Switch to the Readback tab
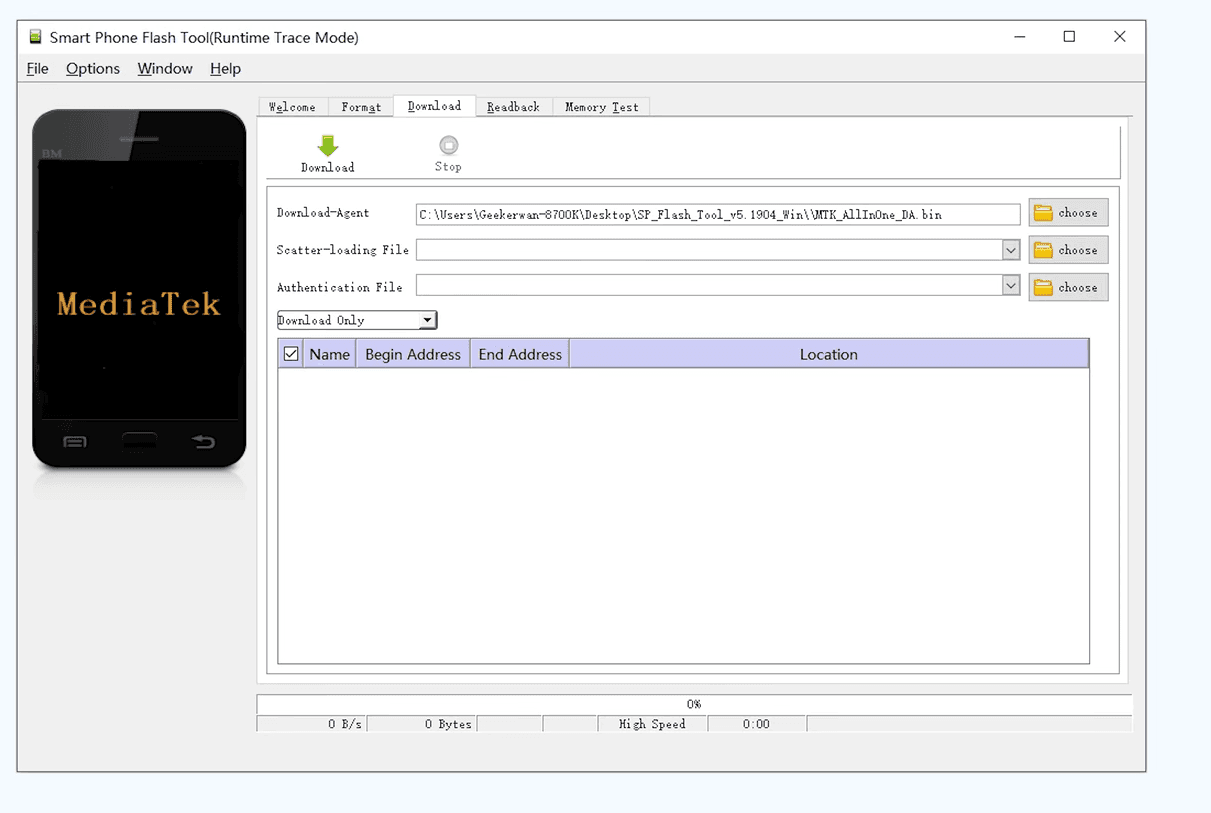 tap(513, 107)
